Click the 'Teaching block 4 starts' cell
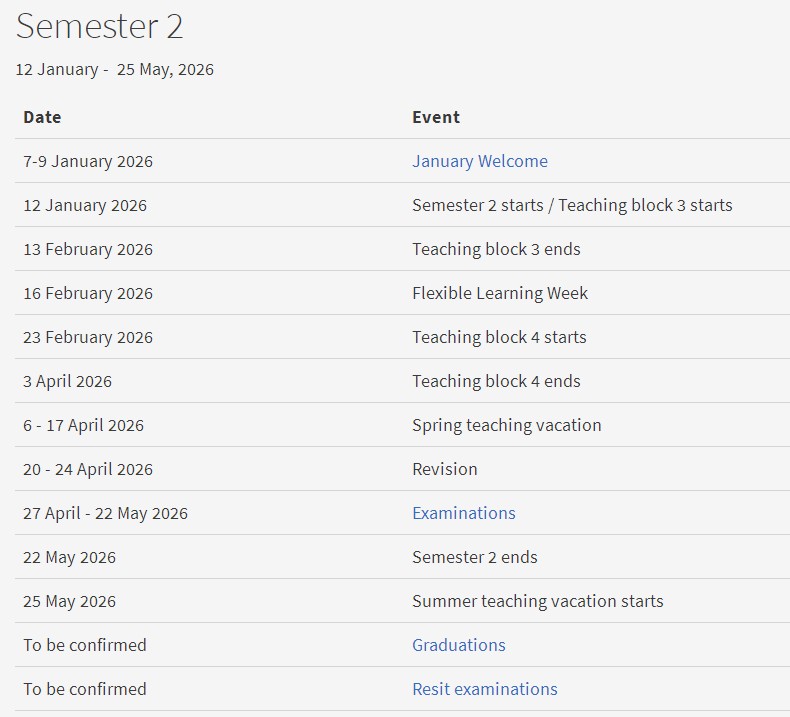Viewport: 790px width, 717px height. (x=499, y=337)
